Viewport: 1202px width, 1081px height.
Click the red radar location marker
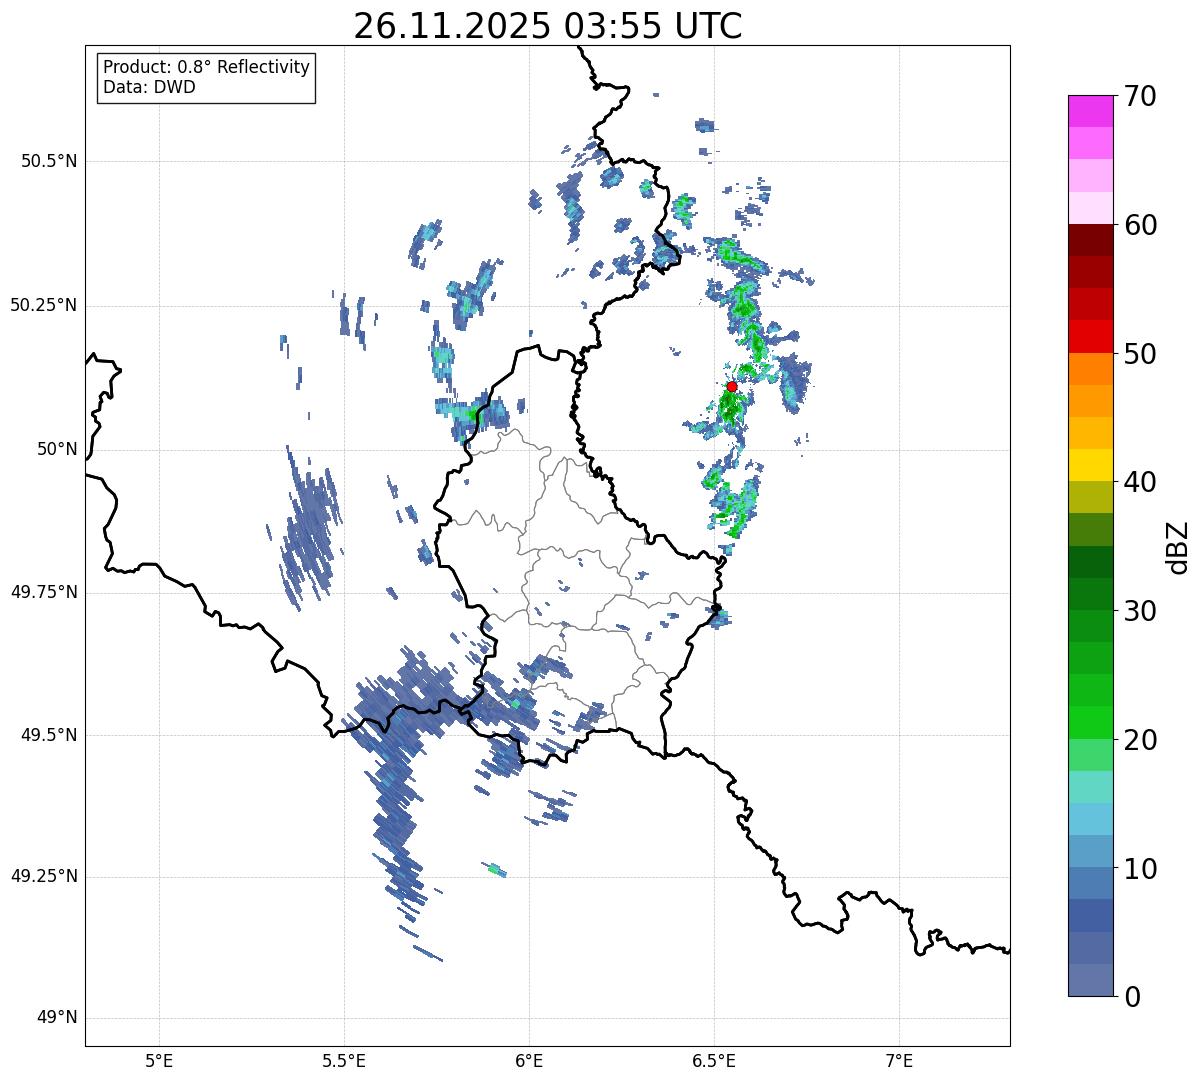732,386
